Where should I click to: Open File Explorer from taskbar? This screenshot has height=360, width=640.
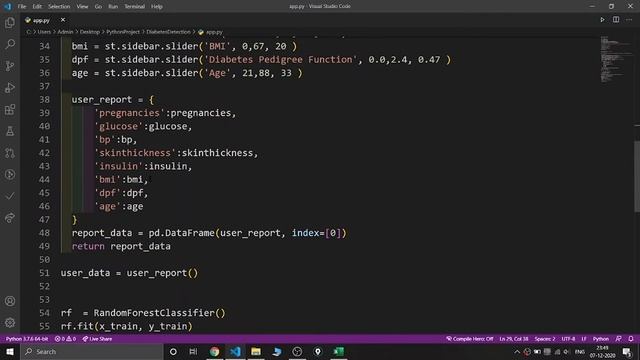pyautogui.click(x=256, y=351)
